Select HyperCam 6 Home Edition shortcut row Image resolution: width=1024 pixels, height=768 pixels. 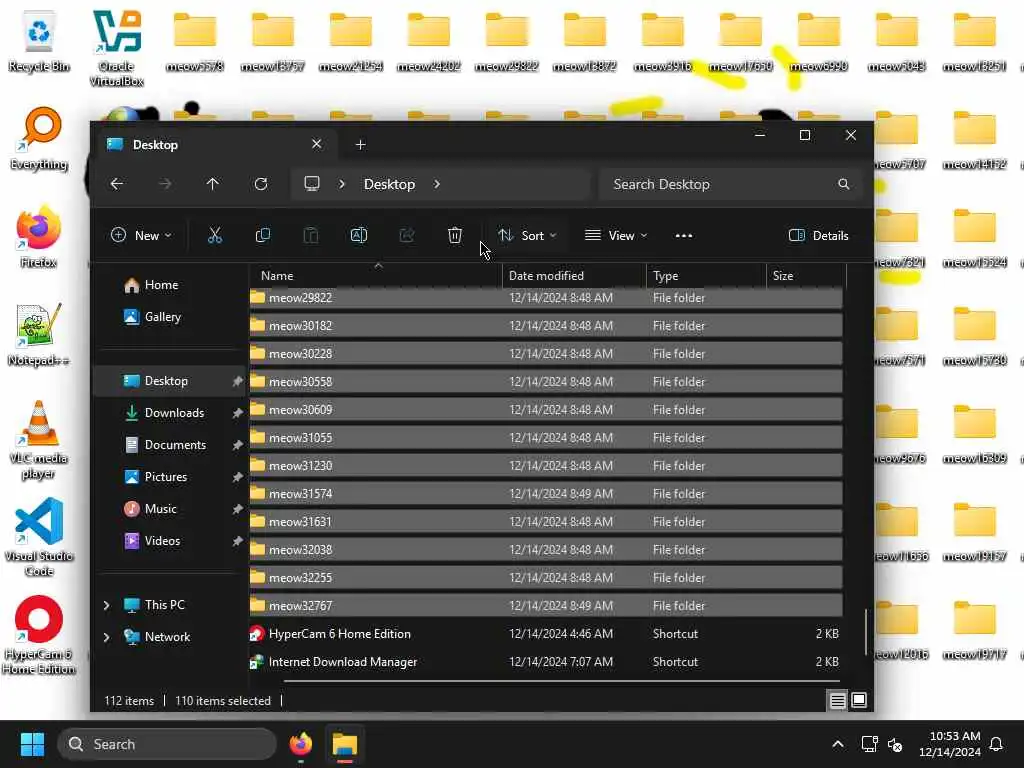tap(546, 633)
